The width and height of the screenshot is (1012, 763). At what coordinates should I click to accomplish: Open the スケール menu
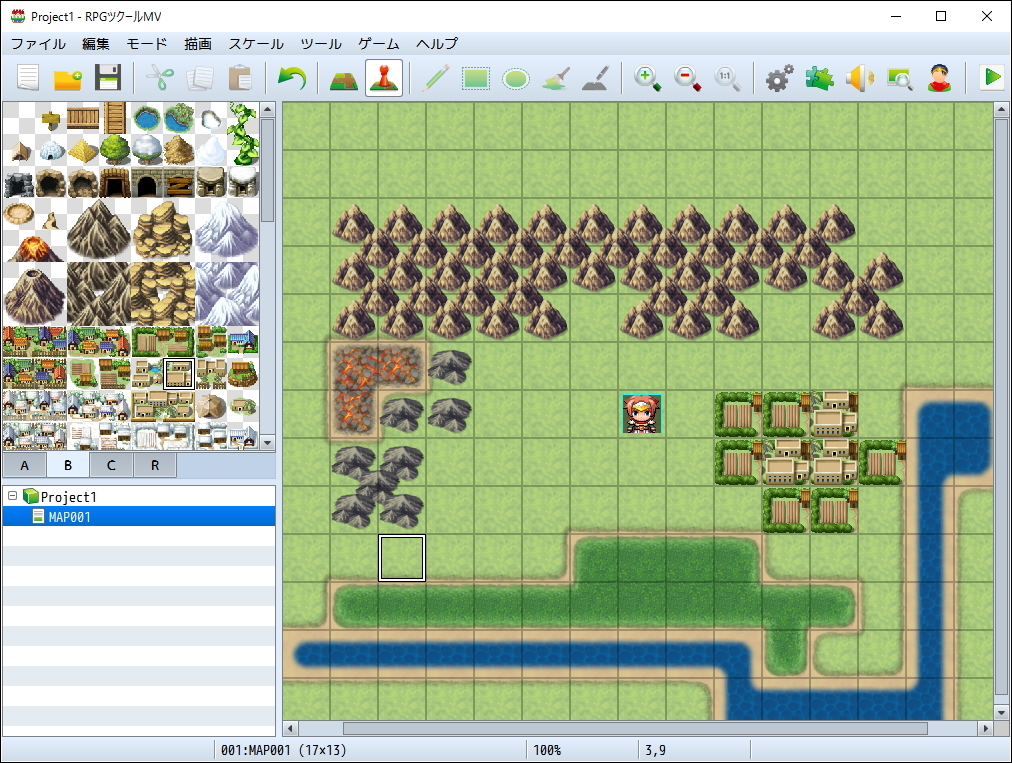[256, 44]
